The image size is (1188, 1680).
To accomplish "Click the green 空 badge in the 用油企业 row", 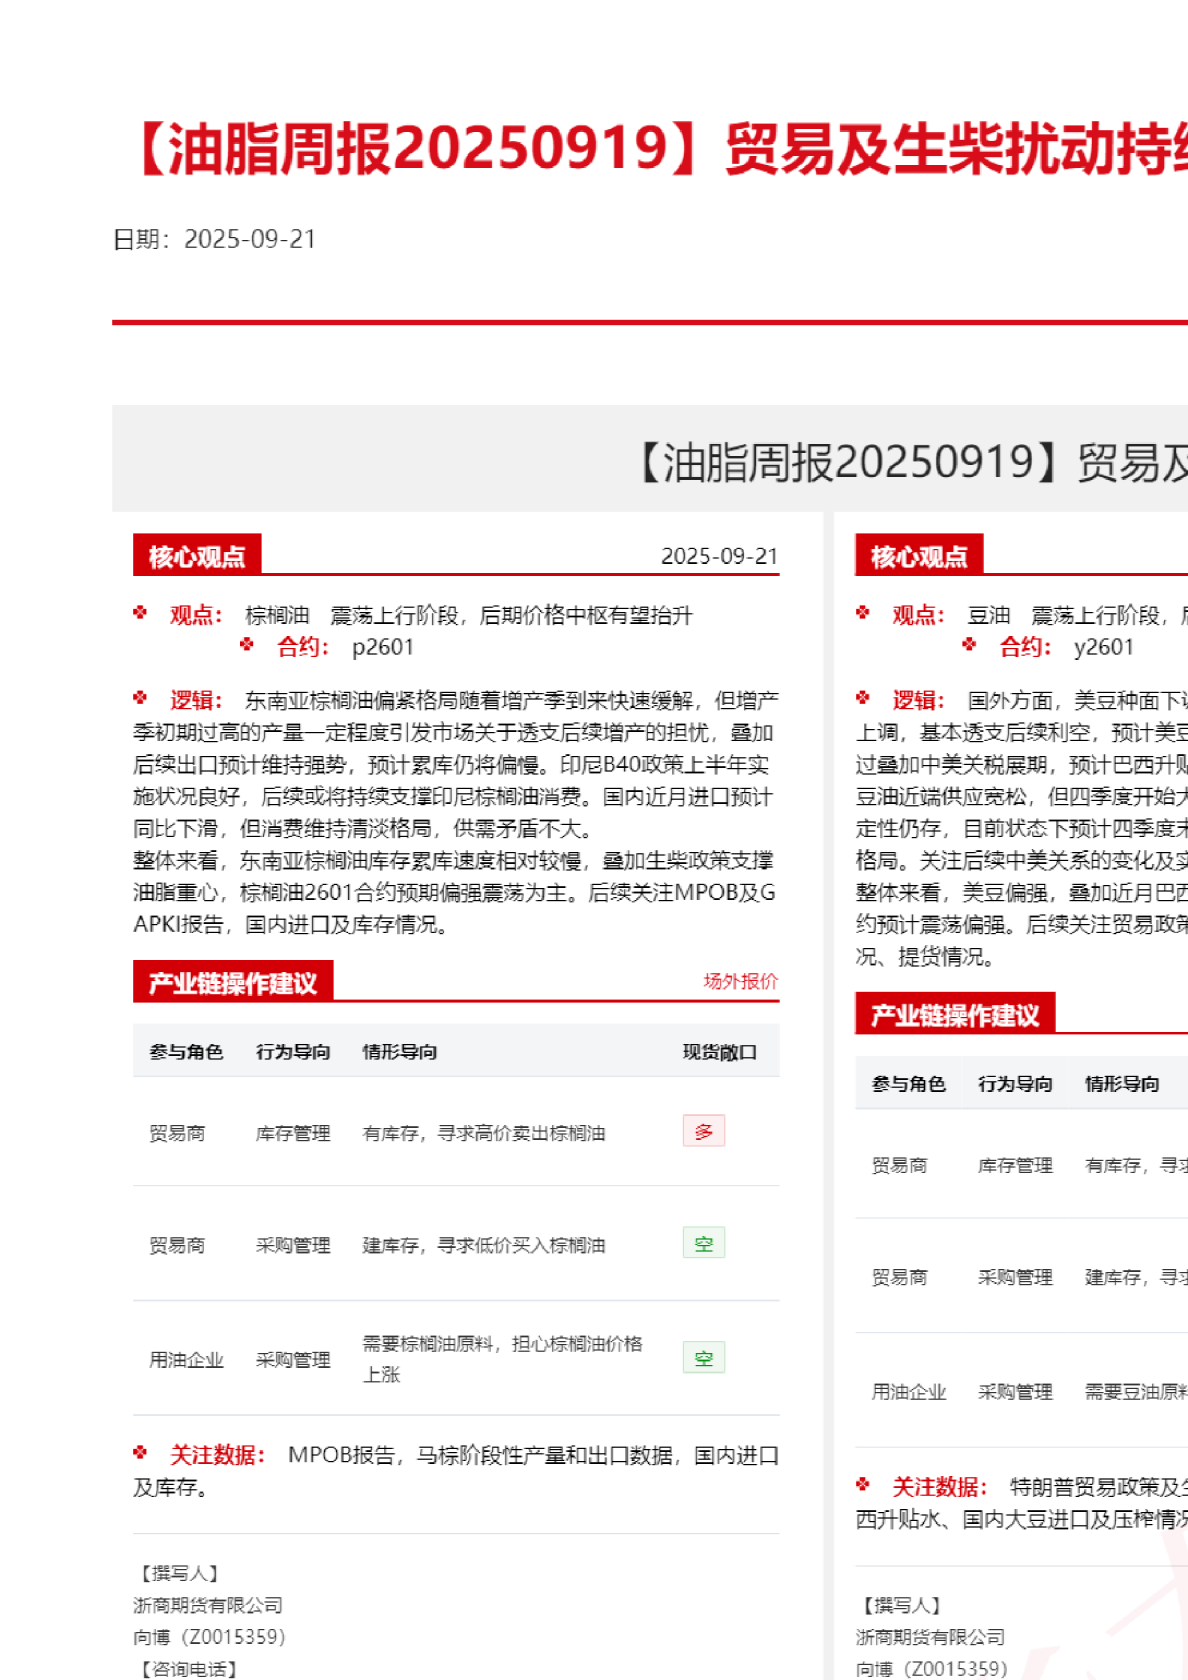I will (x=704, y=1358).
